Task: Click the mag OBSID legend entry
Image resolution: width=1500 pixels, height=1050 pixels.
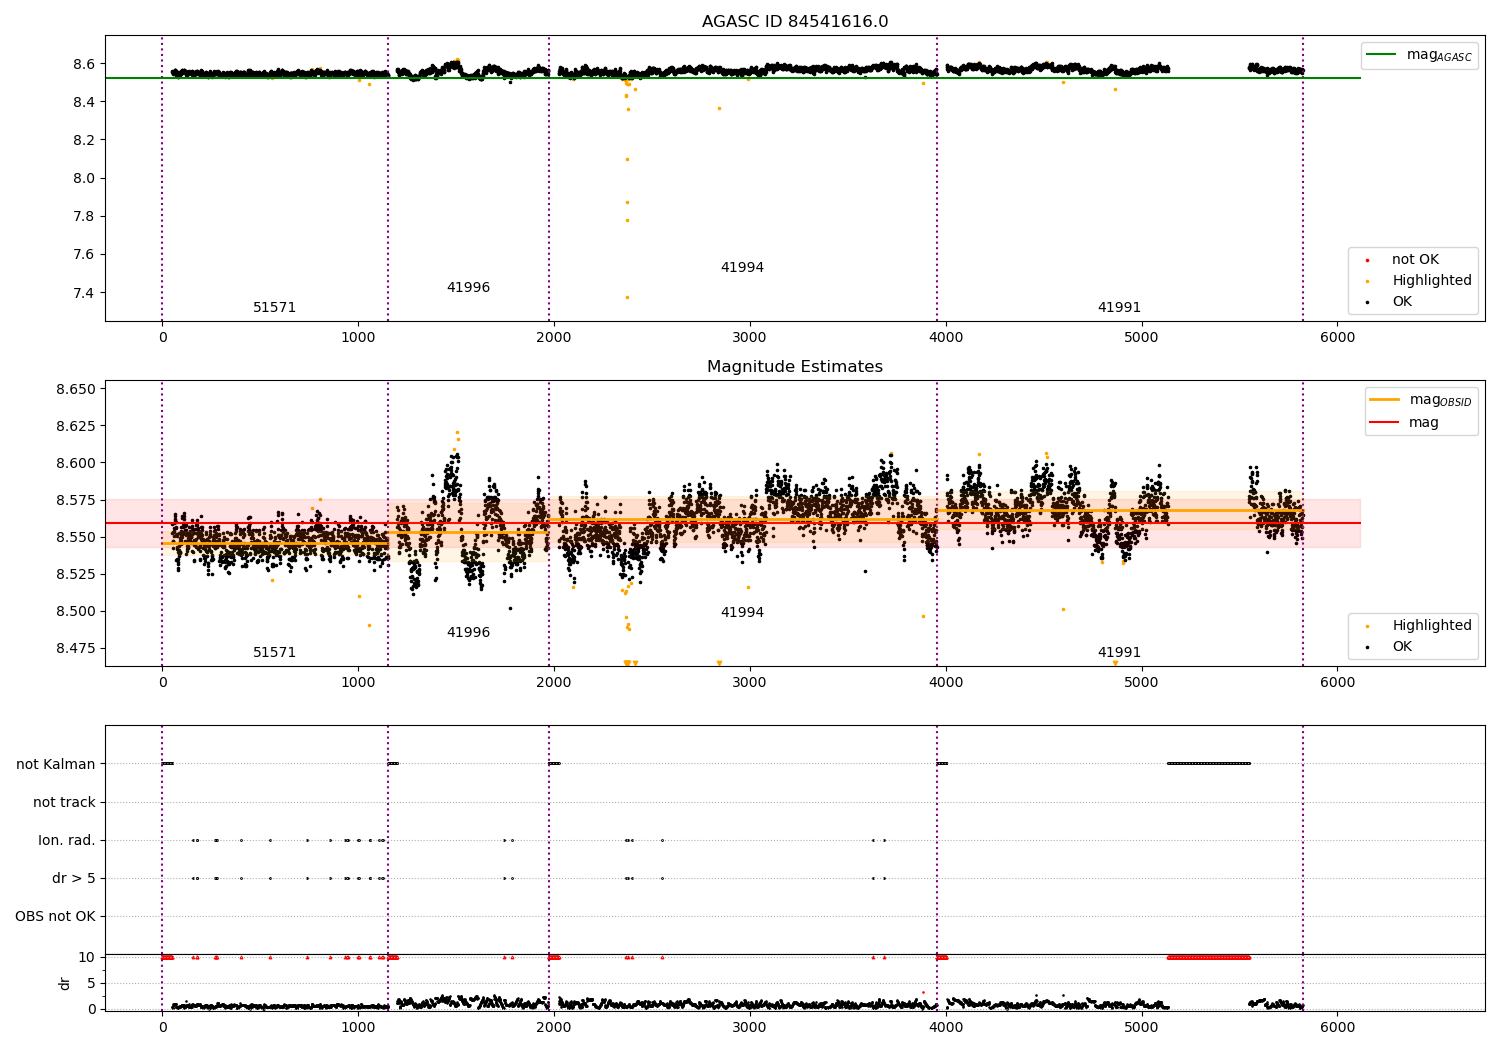Action: click(1421, 400)
